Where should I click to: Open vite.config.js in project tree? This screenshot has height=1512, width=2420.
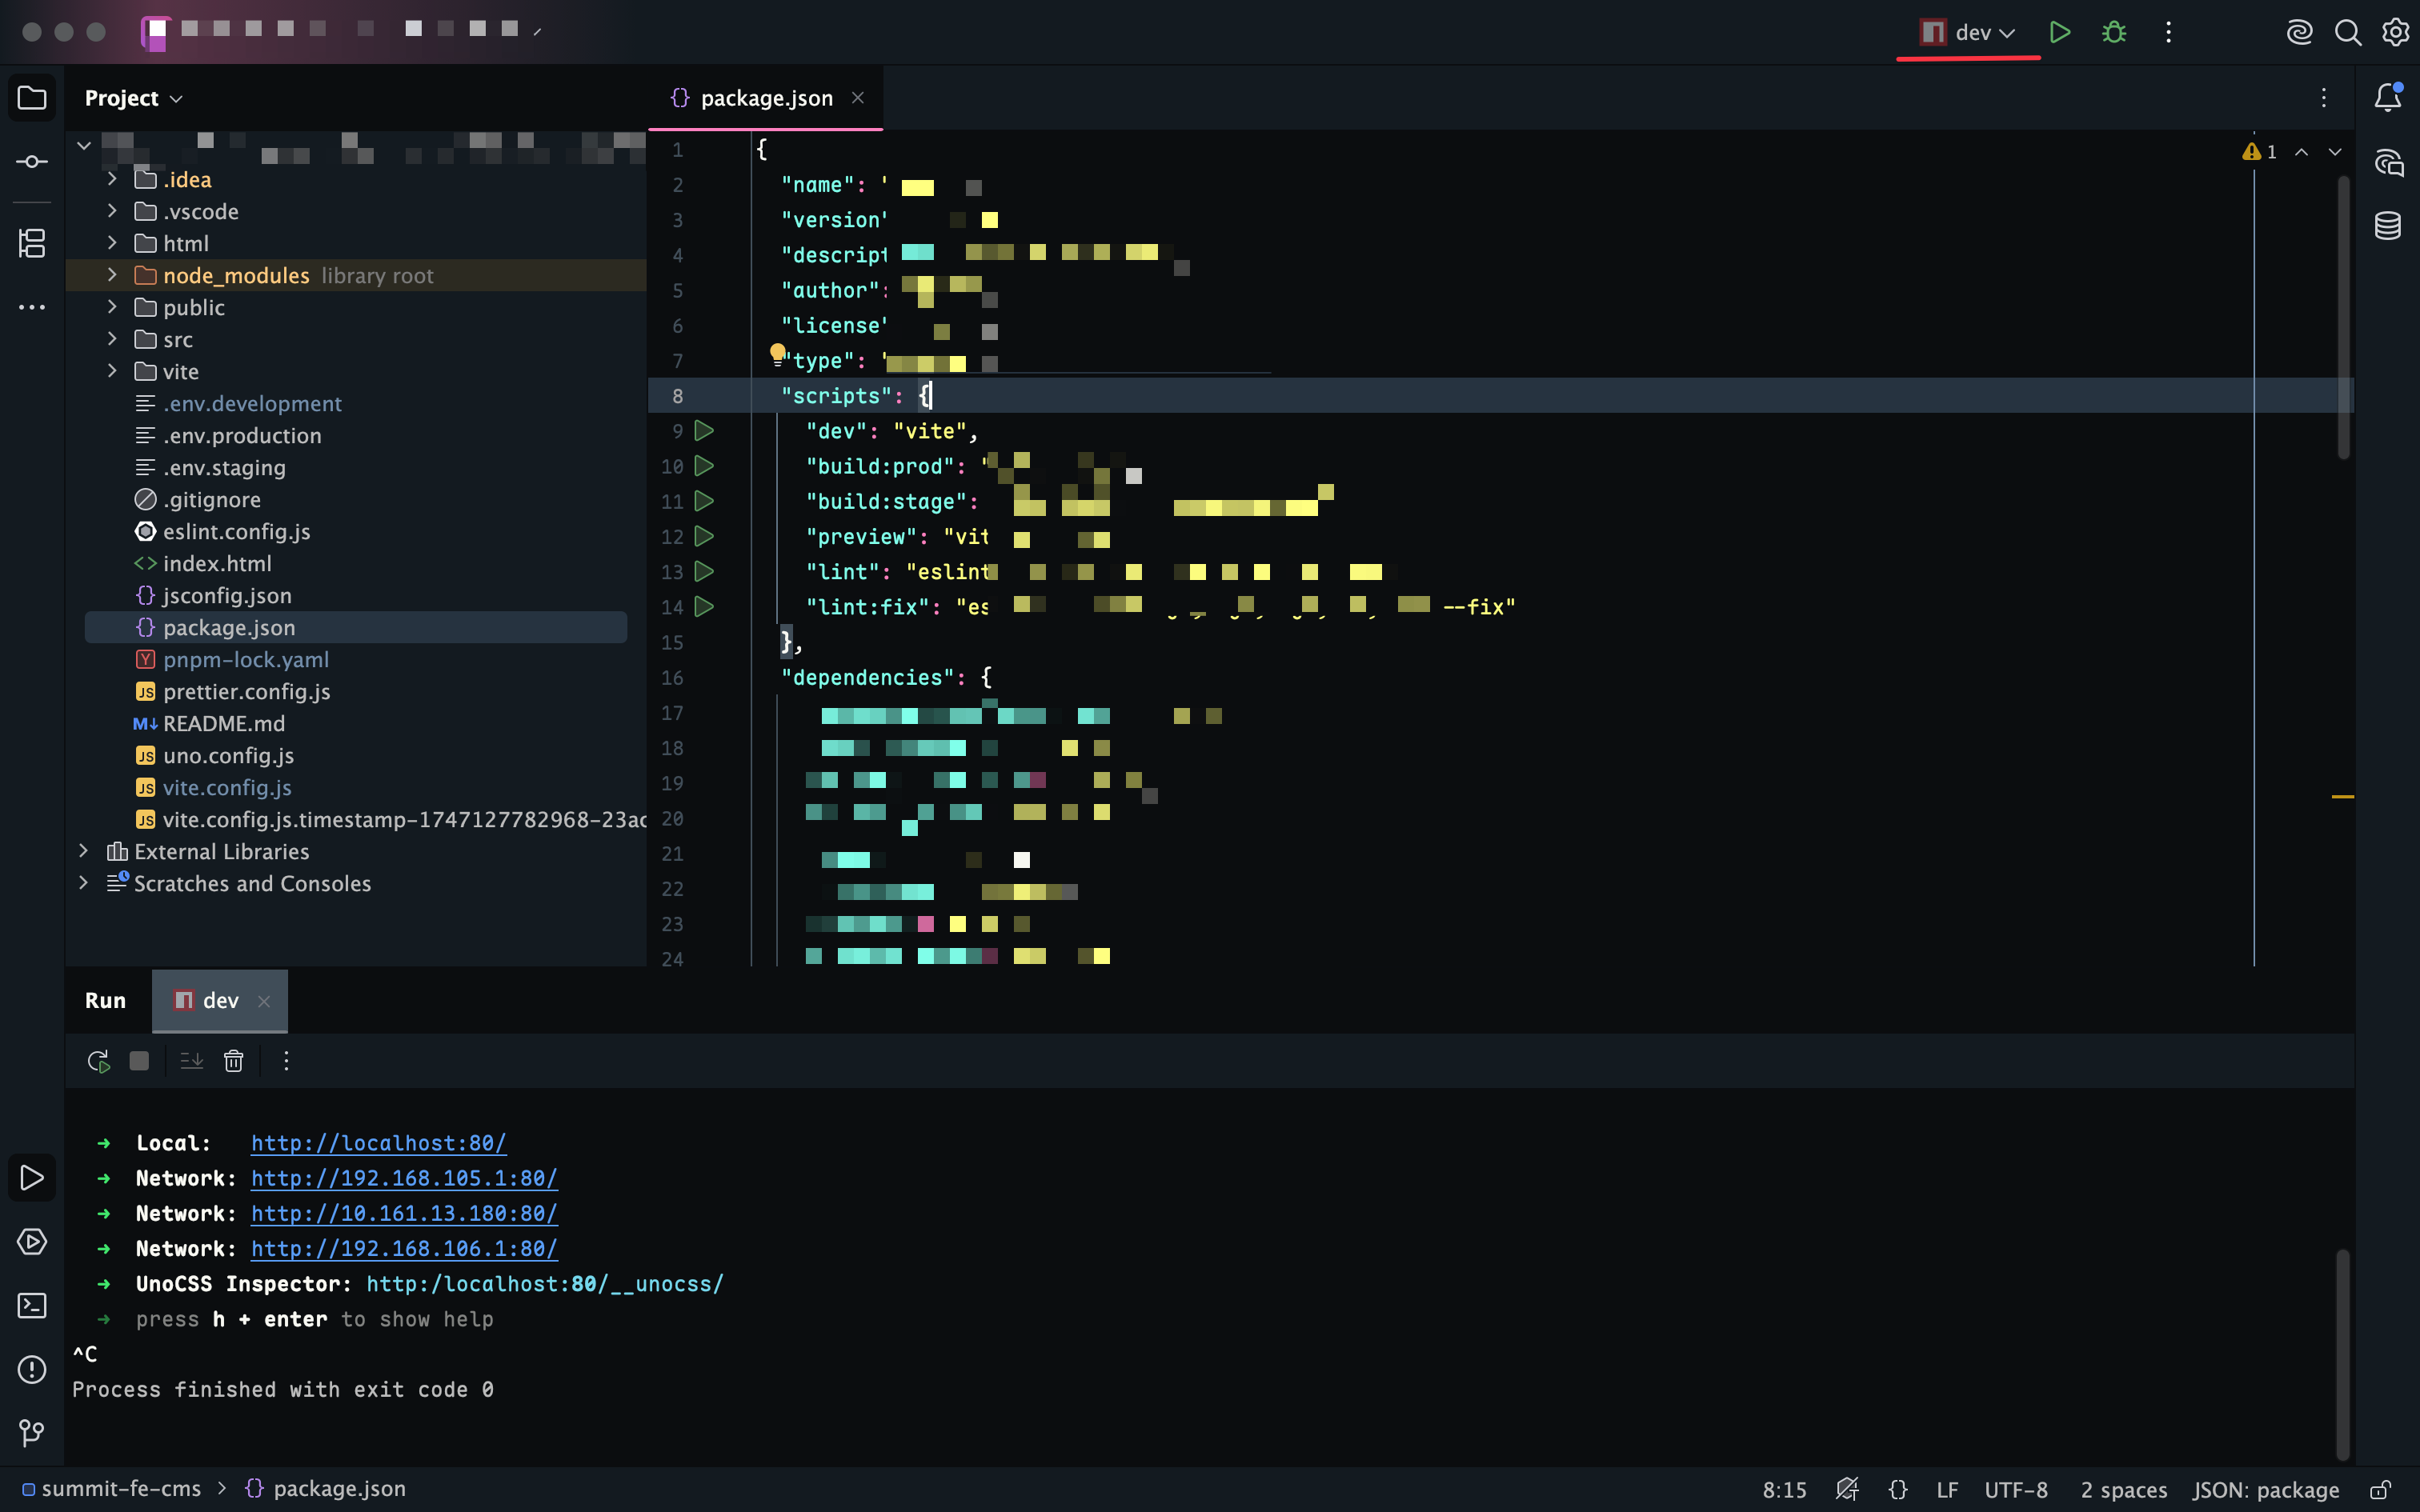point(227,788)
